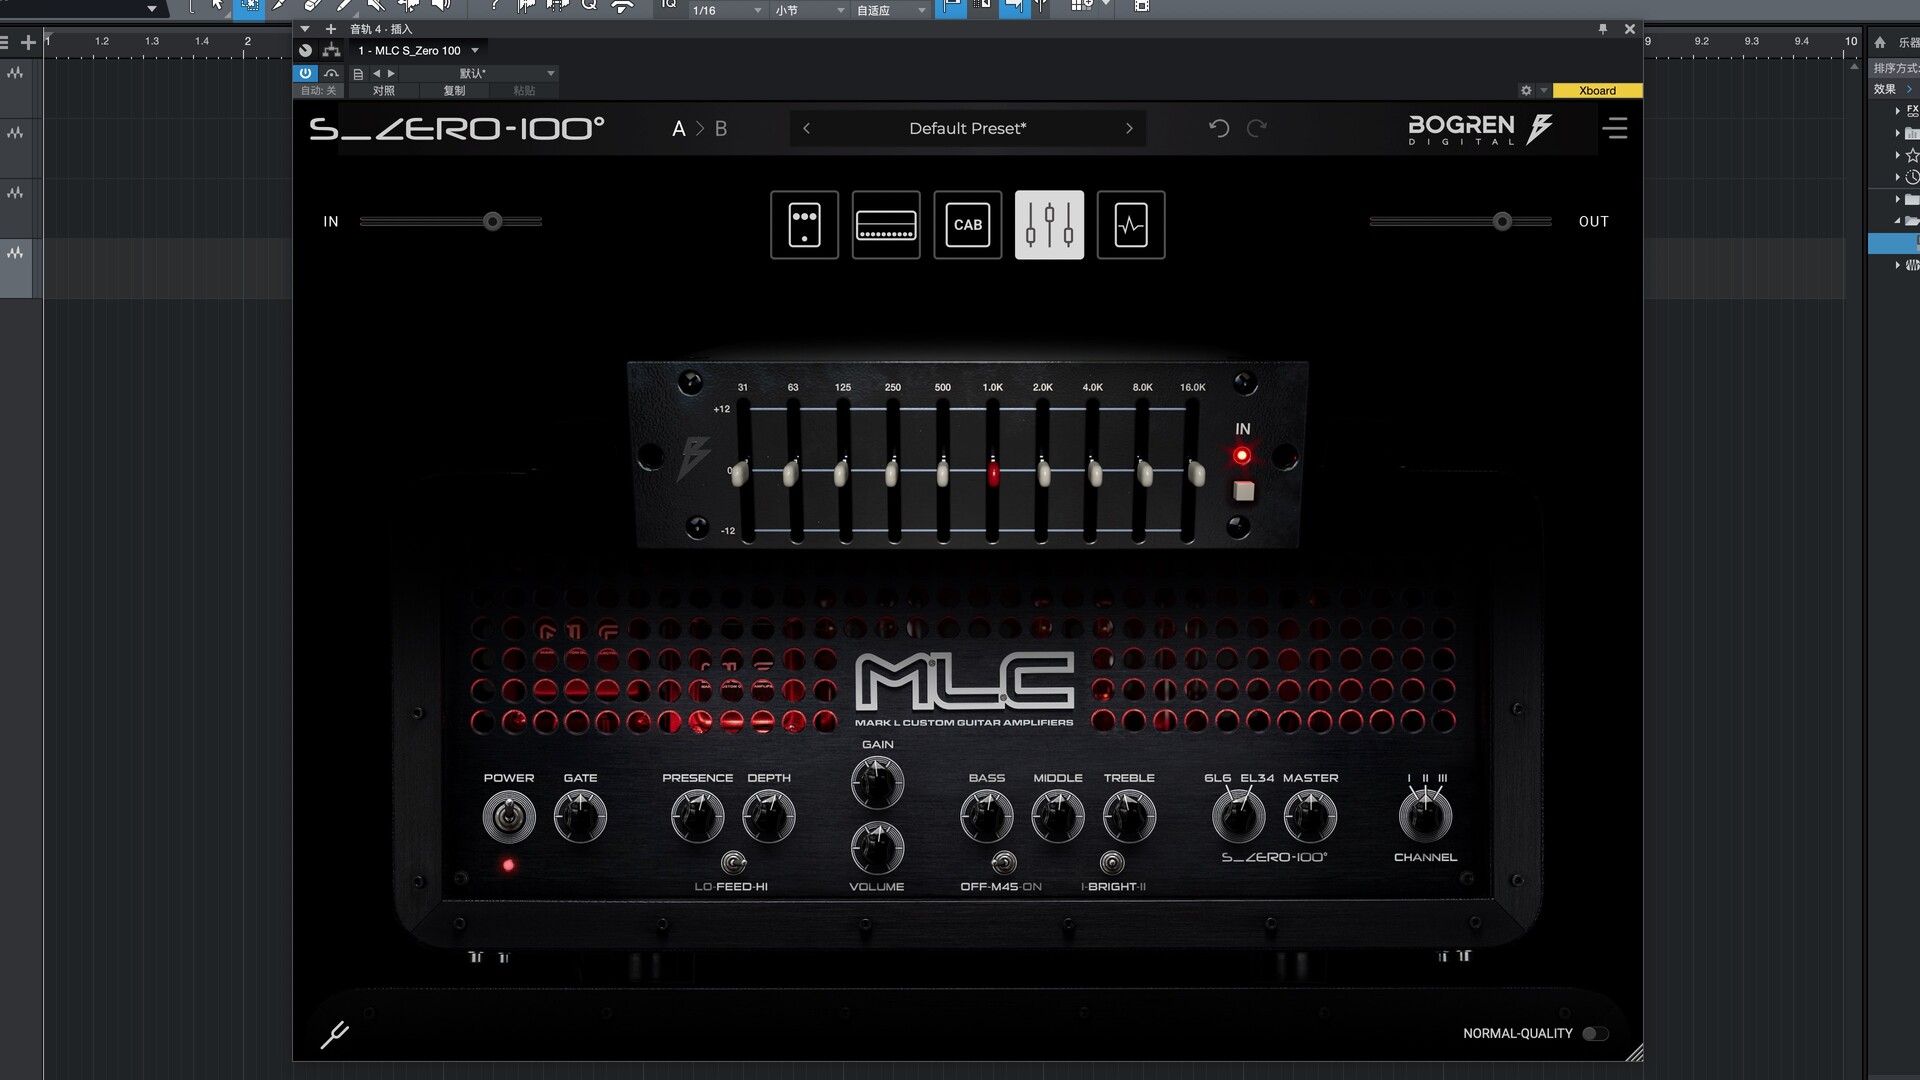
Task: Expand the FX chains tree item
Action: click(1898, 110)
